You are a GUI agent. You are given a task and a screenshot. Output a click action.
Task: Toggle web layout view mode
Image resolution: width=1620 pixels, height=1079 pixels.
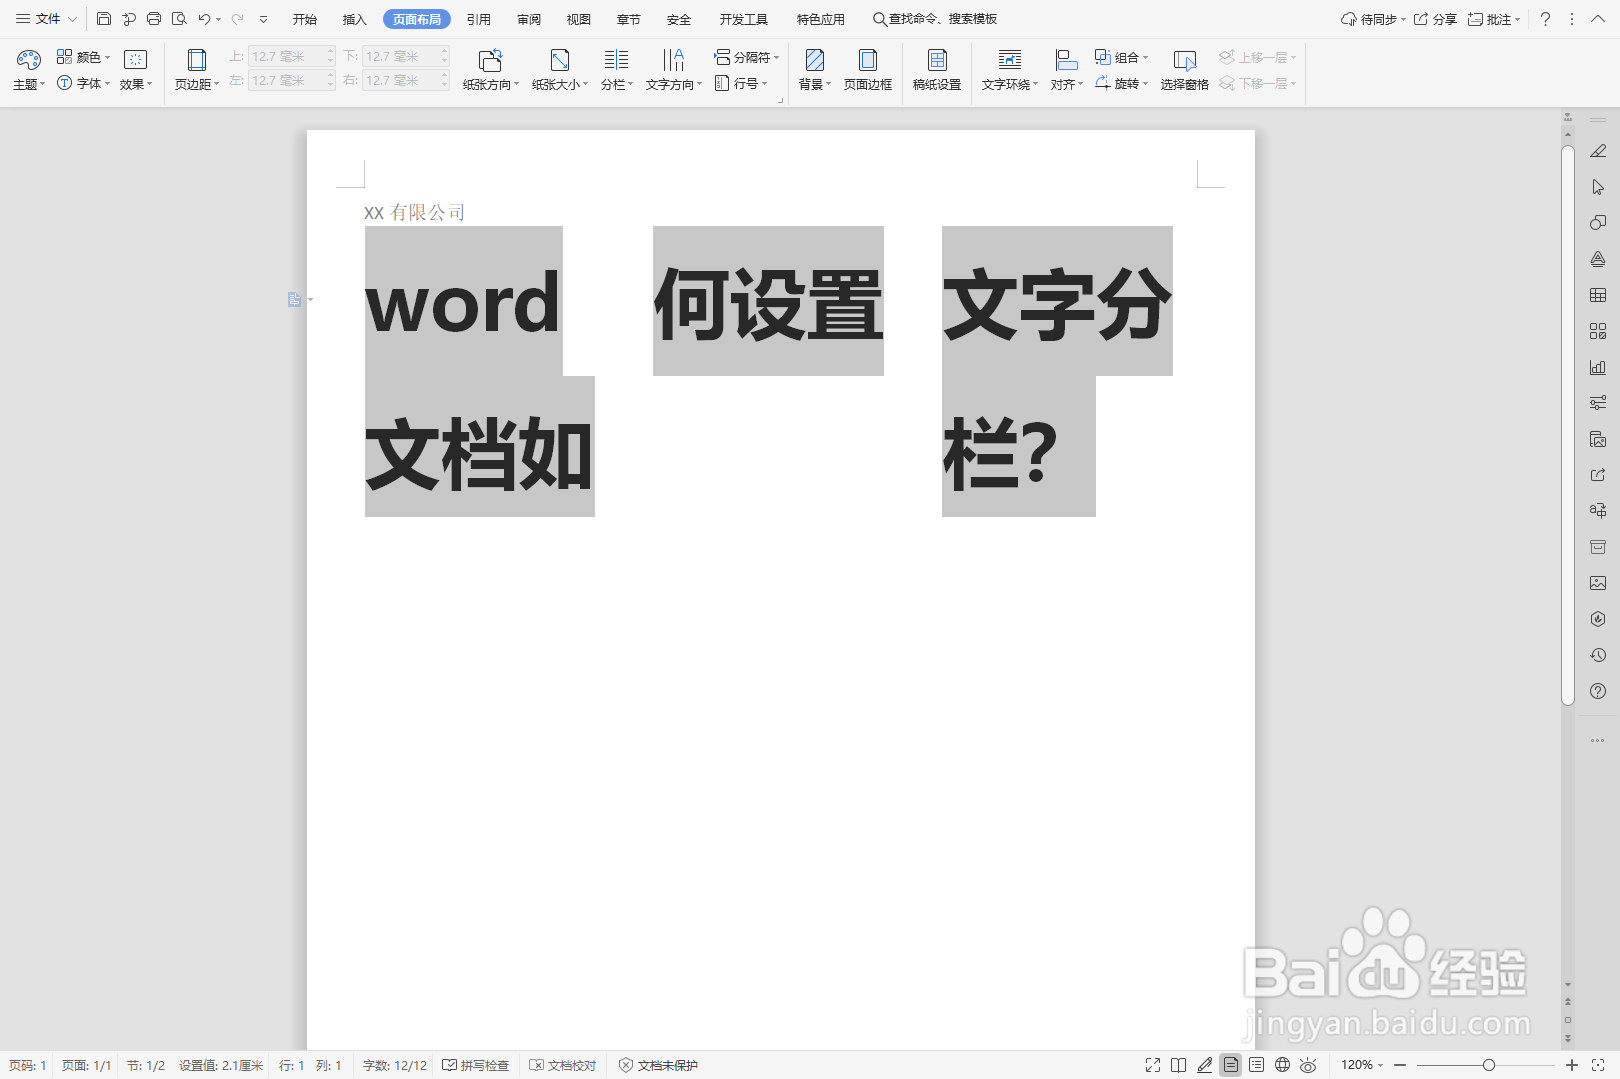1283,1065
